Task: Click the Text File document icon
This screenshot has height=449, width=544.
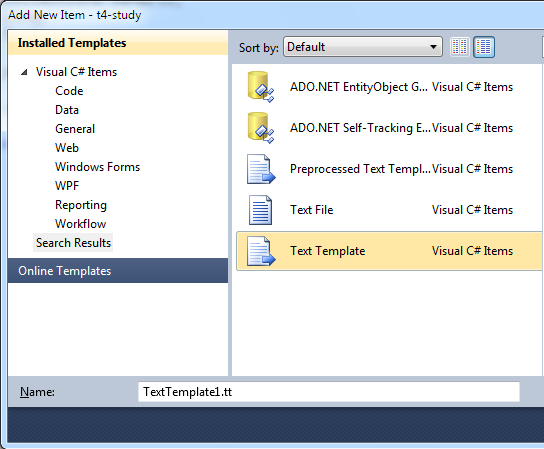Action: coord(260,210)
